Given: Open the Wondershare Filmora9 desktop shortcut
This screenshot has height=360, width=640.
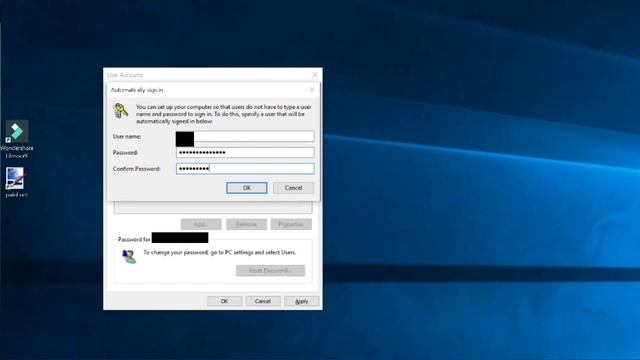Looking at the screenshot, I should pyautogui.click(x=17, y=139).
